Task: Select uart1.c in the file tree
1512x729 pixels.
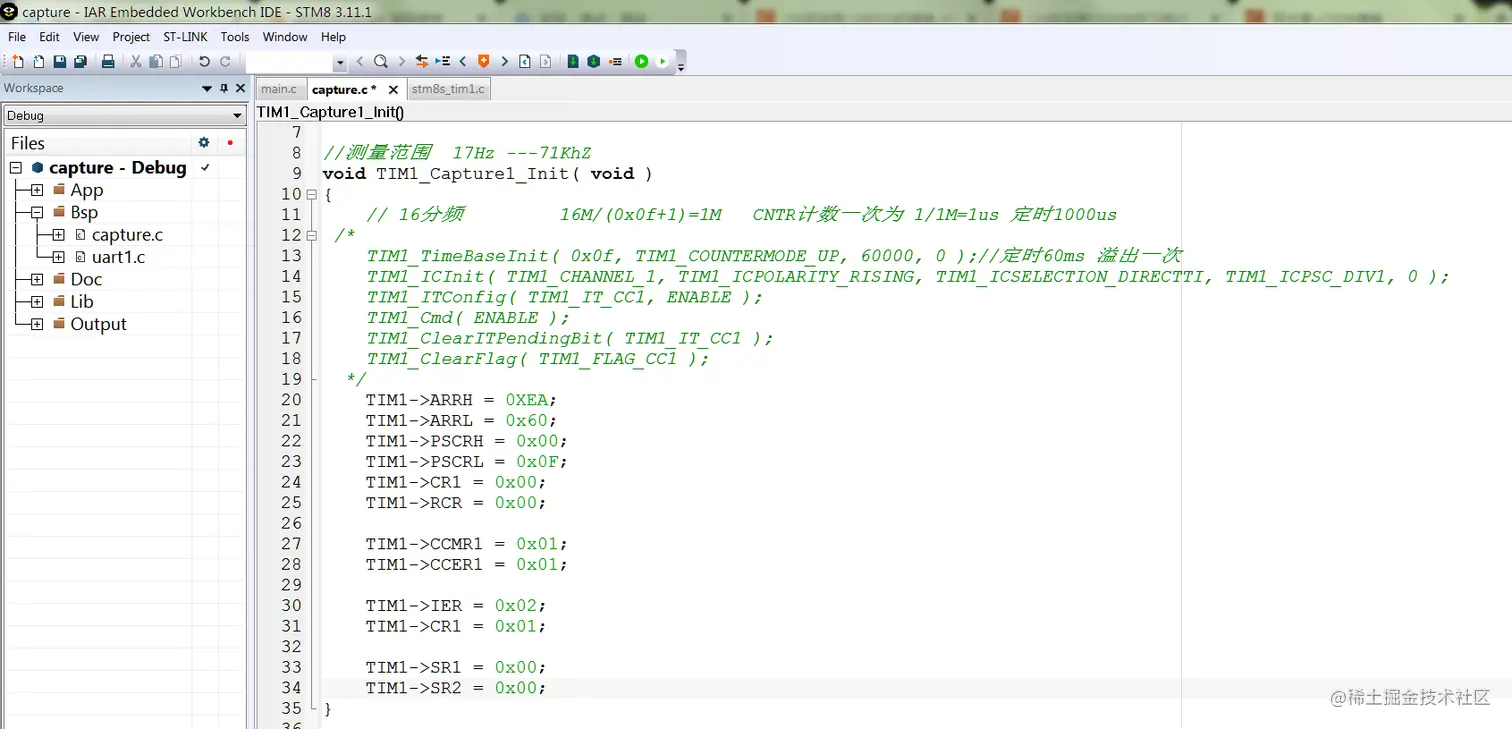Action: click(118, 257)
